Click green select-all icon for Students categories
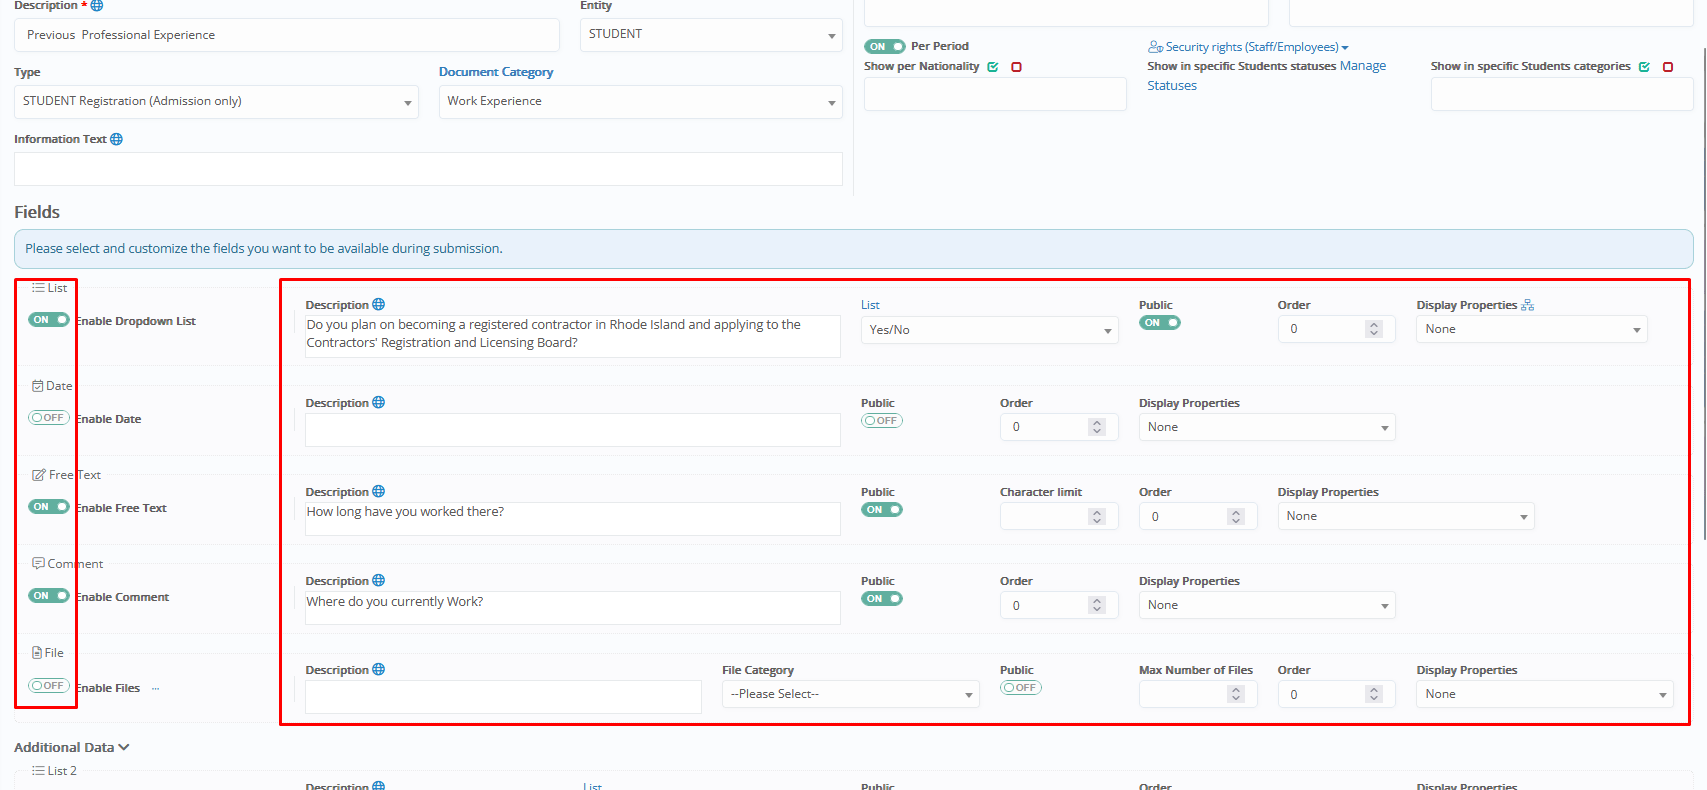The image size is (1707, 790). tap(1644, 67)
